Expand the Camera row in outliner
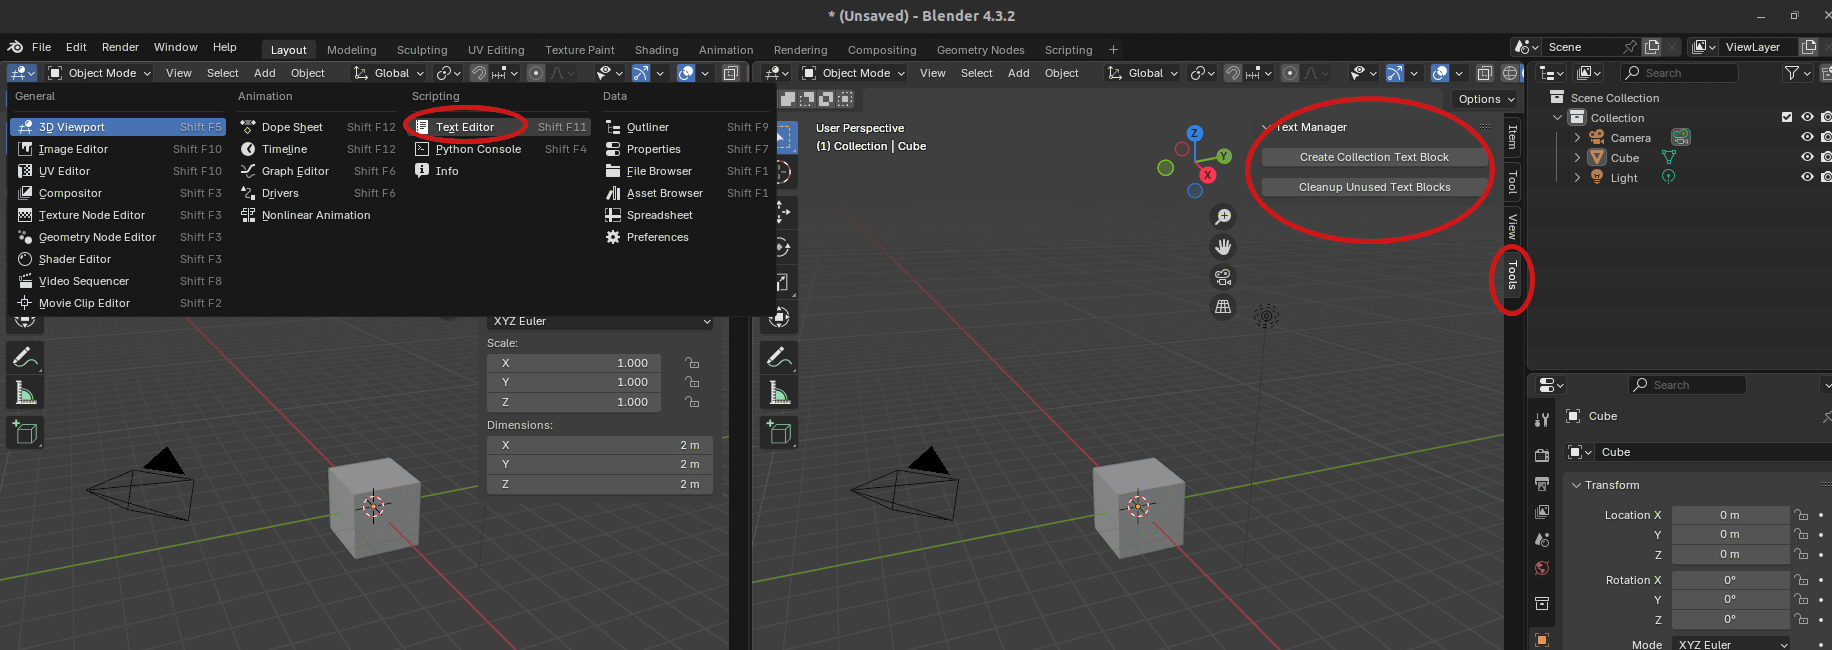This screenshot has width=1832, height=650. click(1577, 138)
